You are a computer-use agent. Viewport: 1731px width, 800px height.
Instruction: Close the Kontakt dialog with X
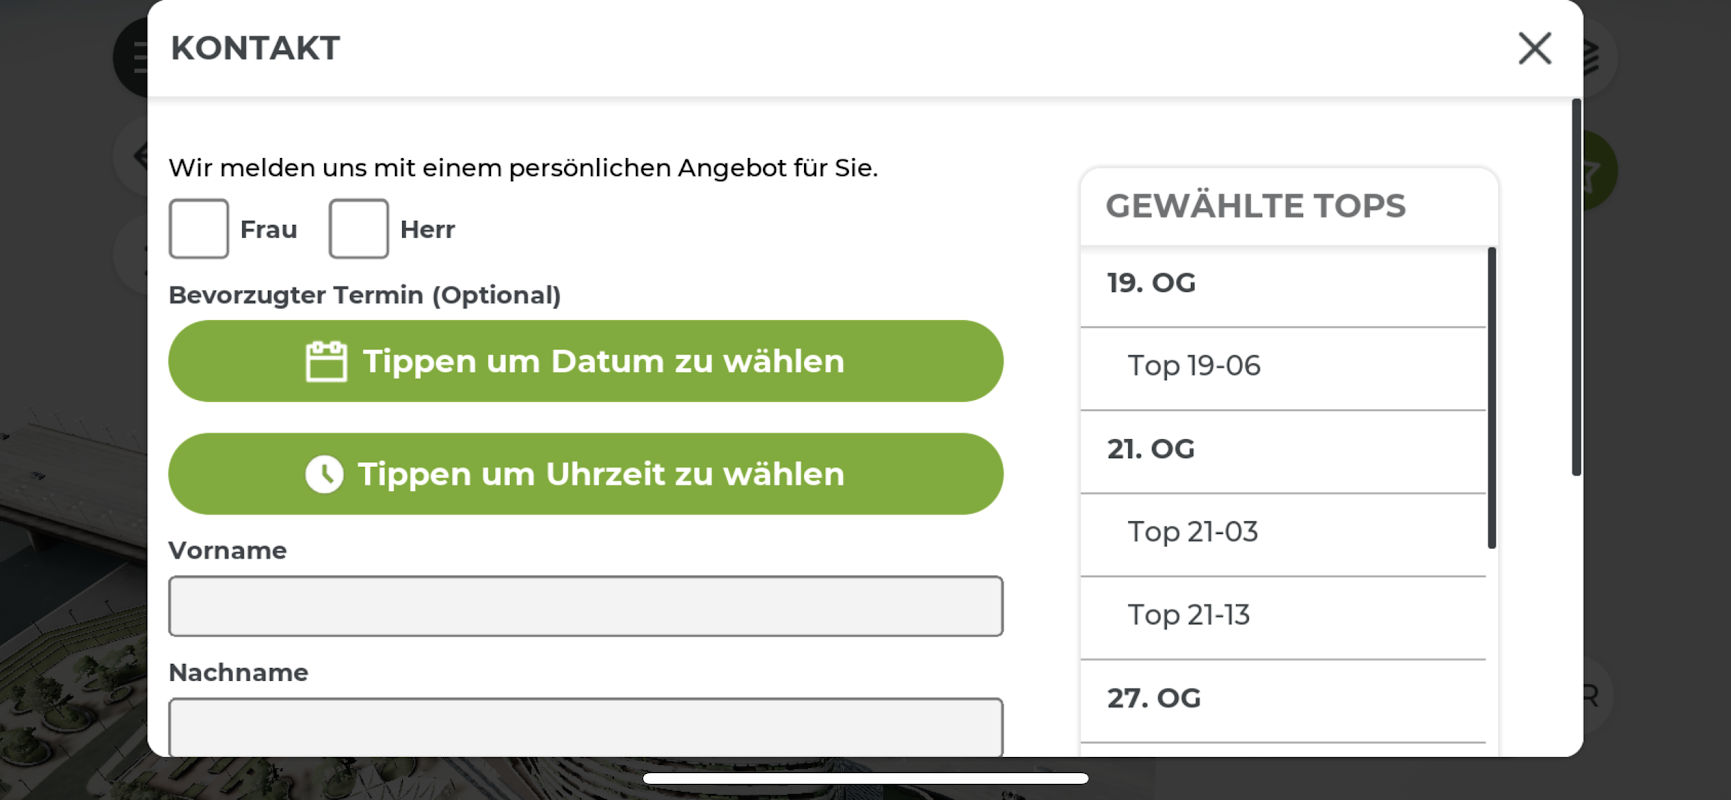point(1534,48)
